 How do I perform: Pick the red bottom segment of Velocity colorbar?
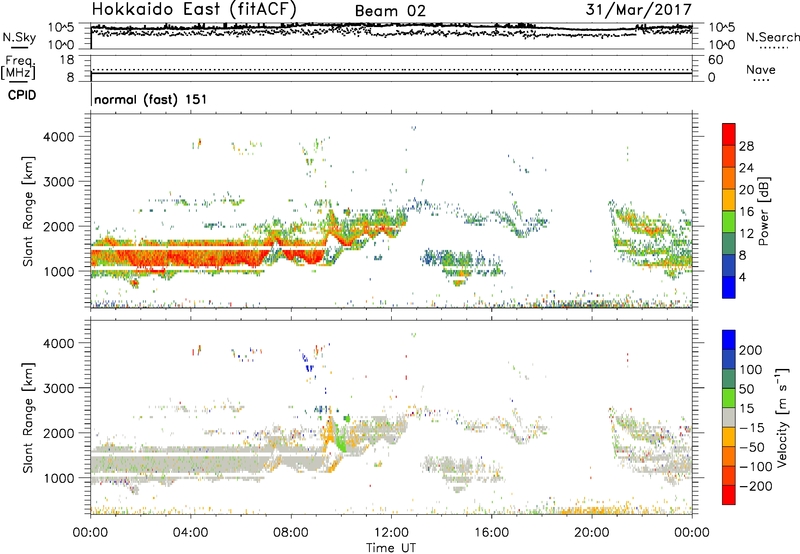(x=729, y=495)
